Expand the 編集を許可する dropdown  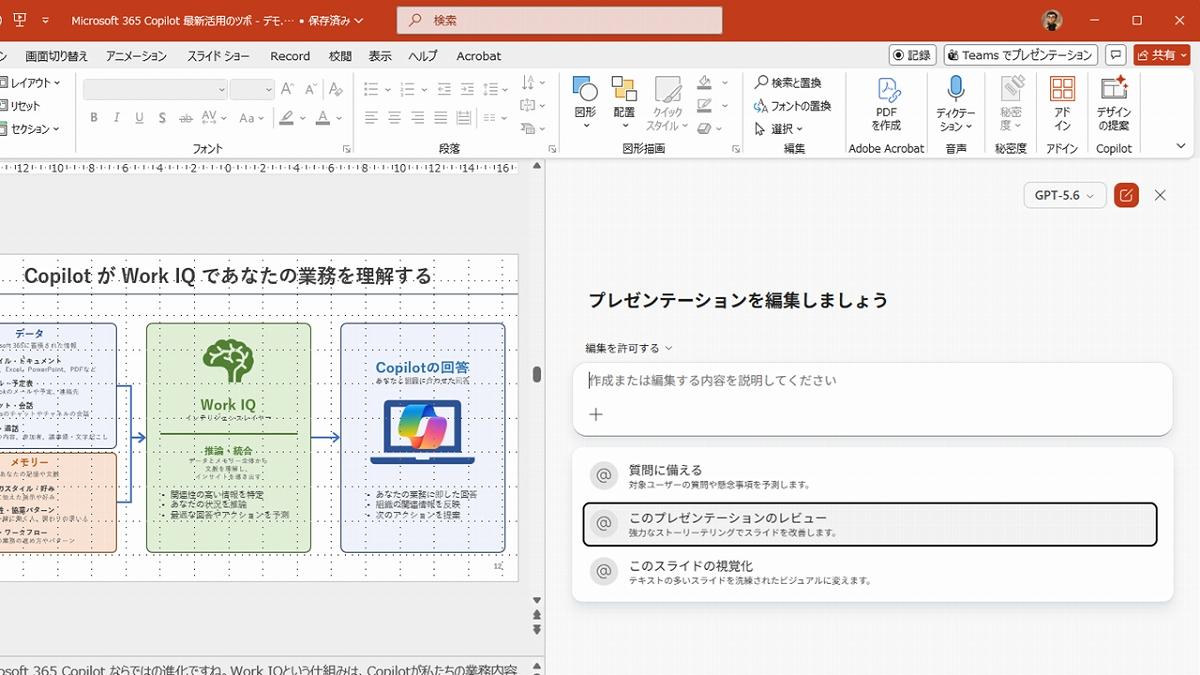[629, 348]
